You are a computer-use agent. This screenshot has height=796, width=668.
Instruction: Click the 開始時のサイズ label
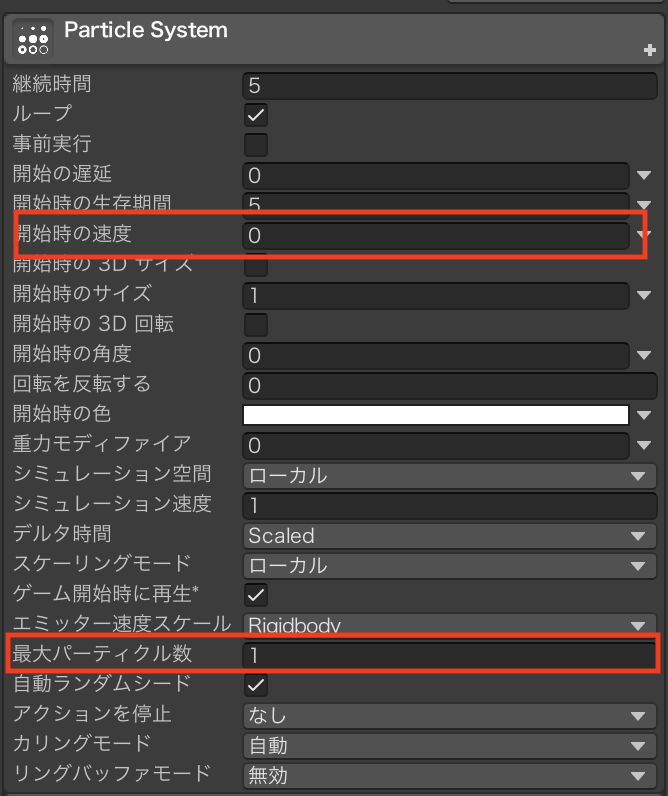point(82,293)
